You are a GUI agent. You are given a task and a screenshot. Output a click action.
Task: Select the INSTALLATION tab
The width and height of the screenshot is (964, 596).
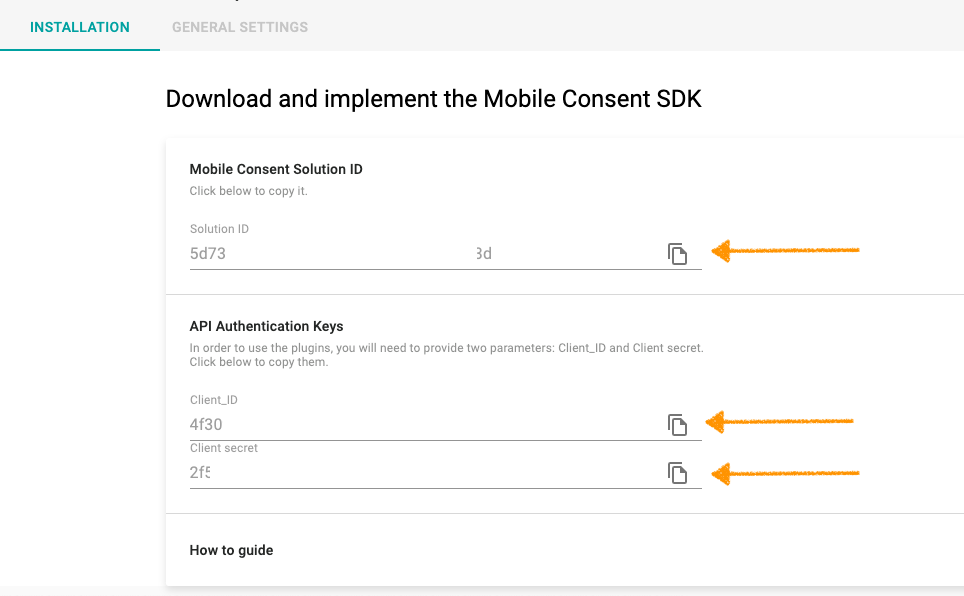[x=79, y=27]
